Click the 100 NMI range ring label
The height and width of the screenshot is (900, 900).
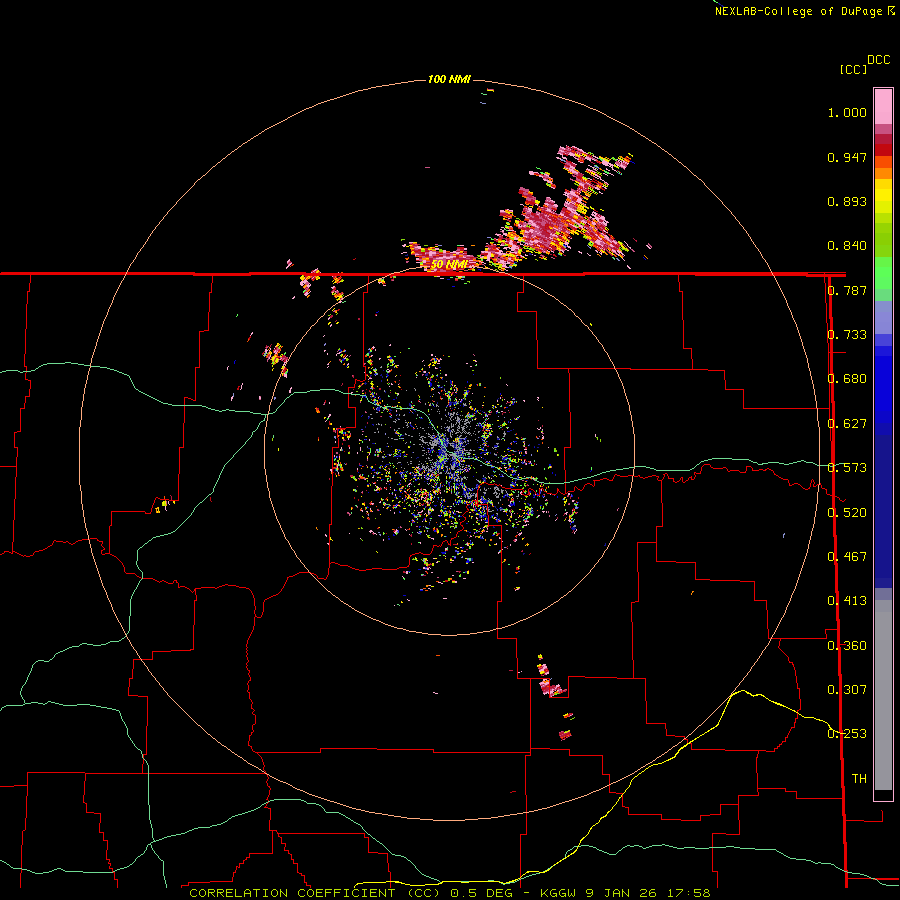(x=449, y=79)
